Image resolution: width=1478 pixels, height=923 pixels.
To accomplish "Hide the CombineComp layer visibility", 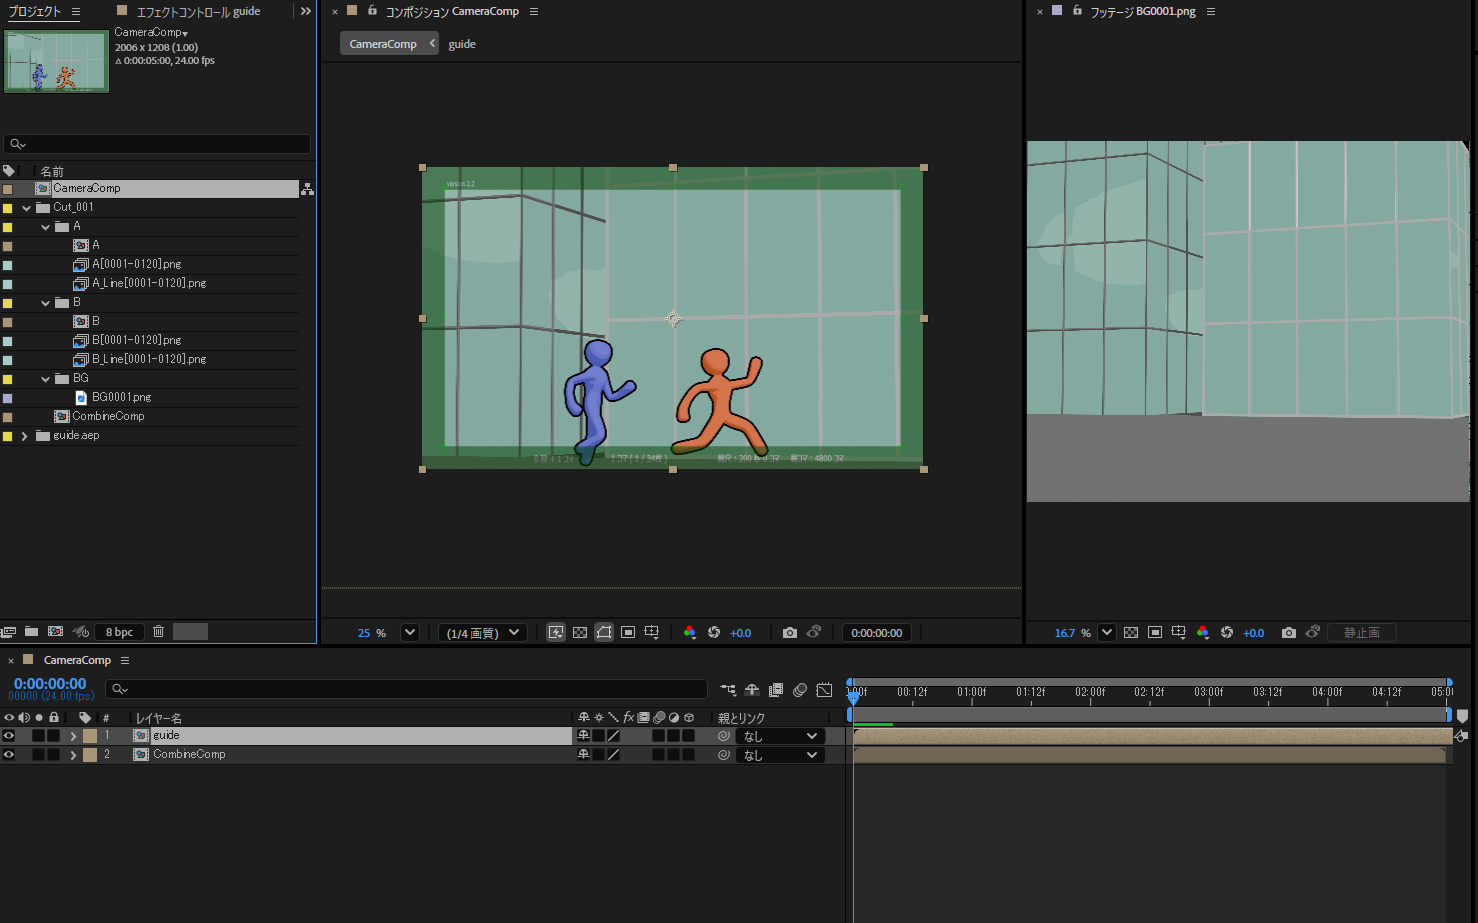I will (x=9, y=755).
